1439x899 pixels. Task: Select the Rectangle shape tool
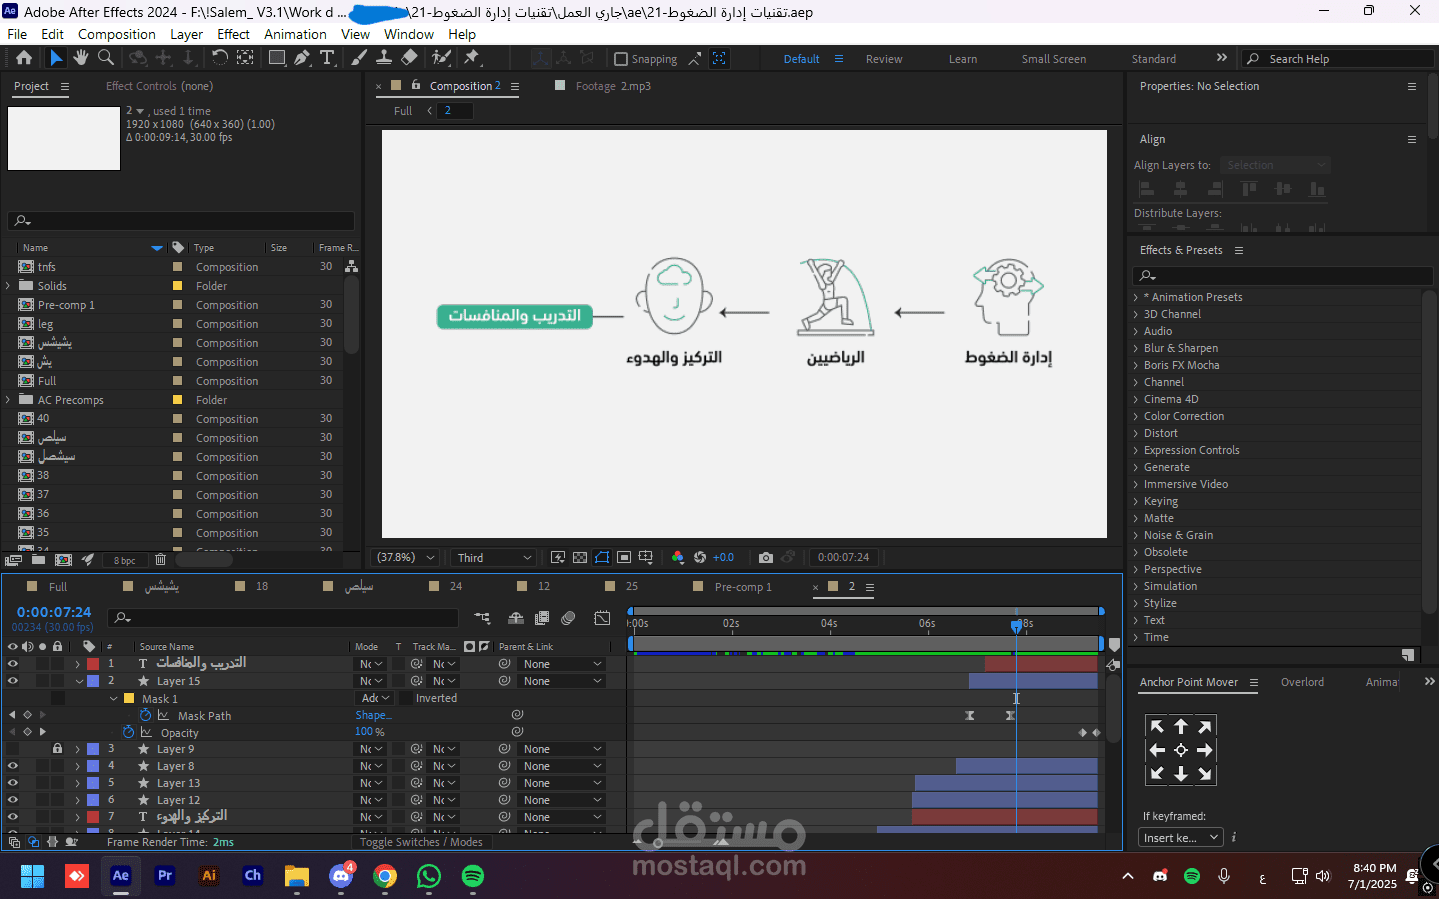click(x=277, y=58)
